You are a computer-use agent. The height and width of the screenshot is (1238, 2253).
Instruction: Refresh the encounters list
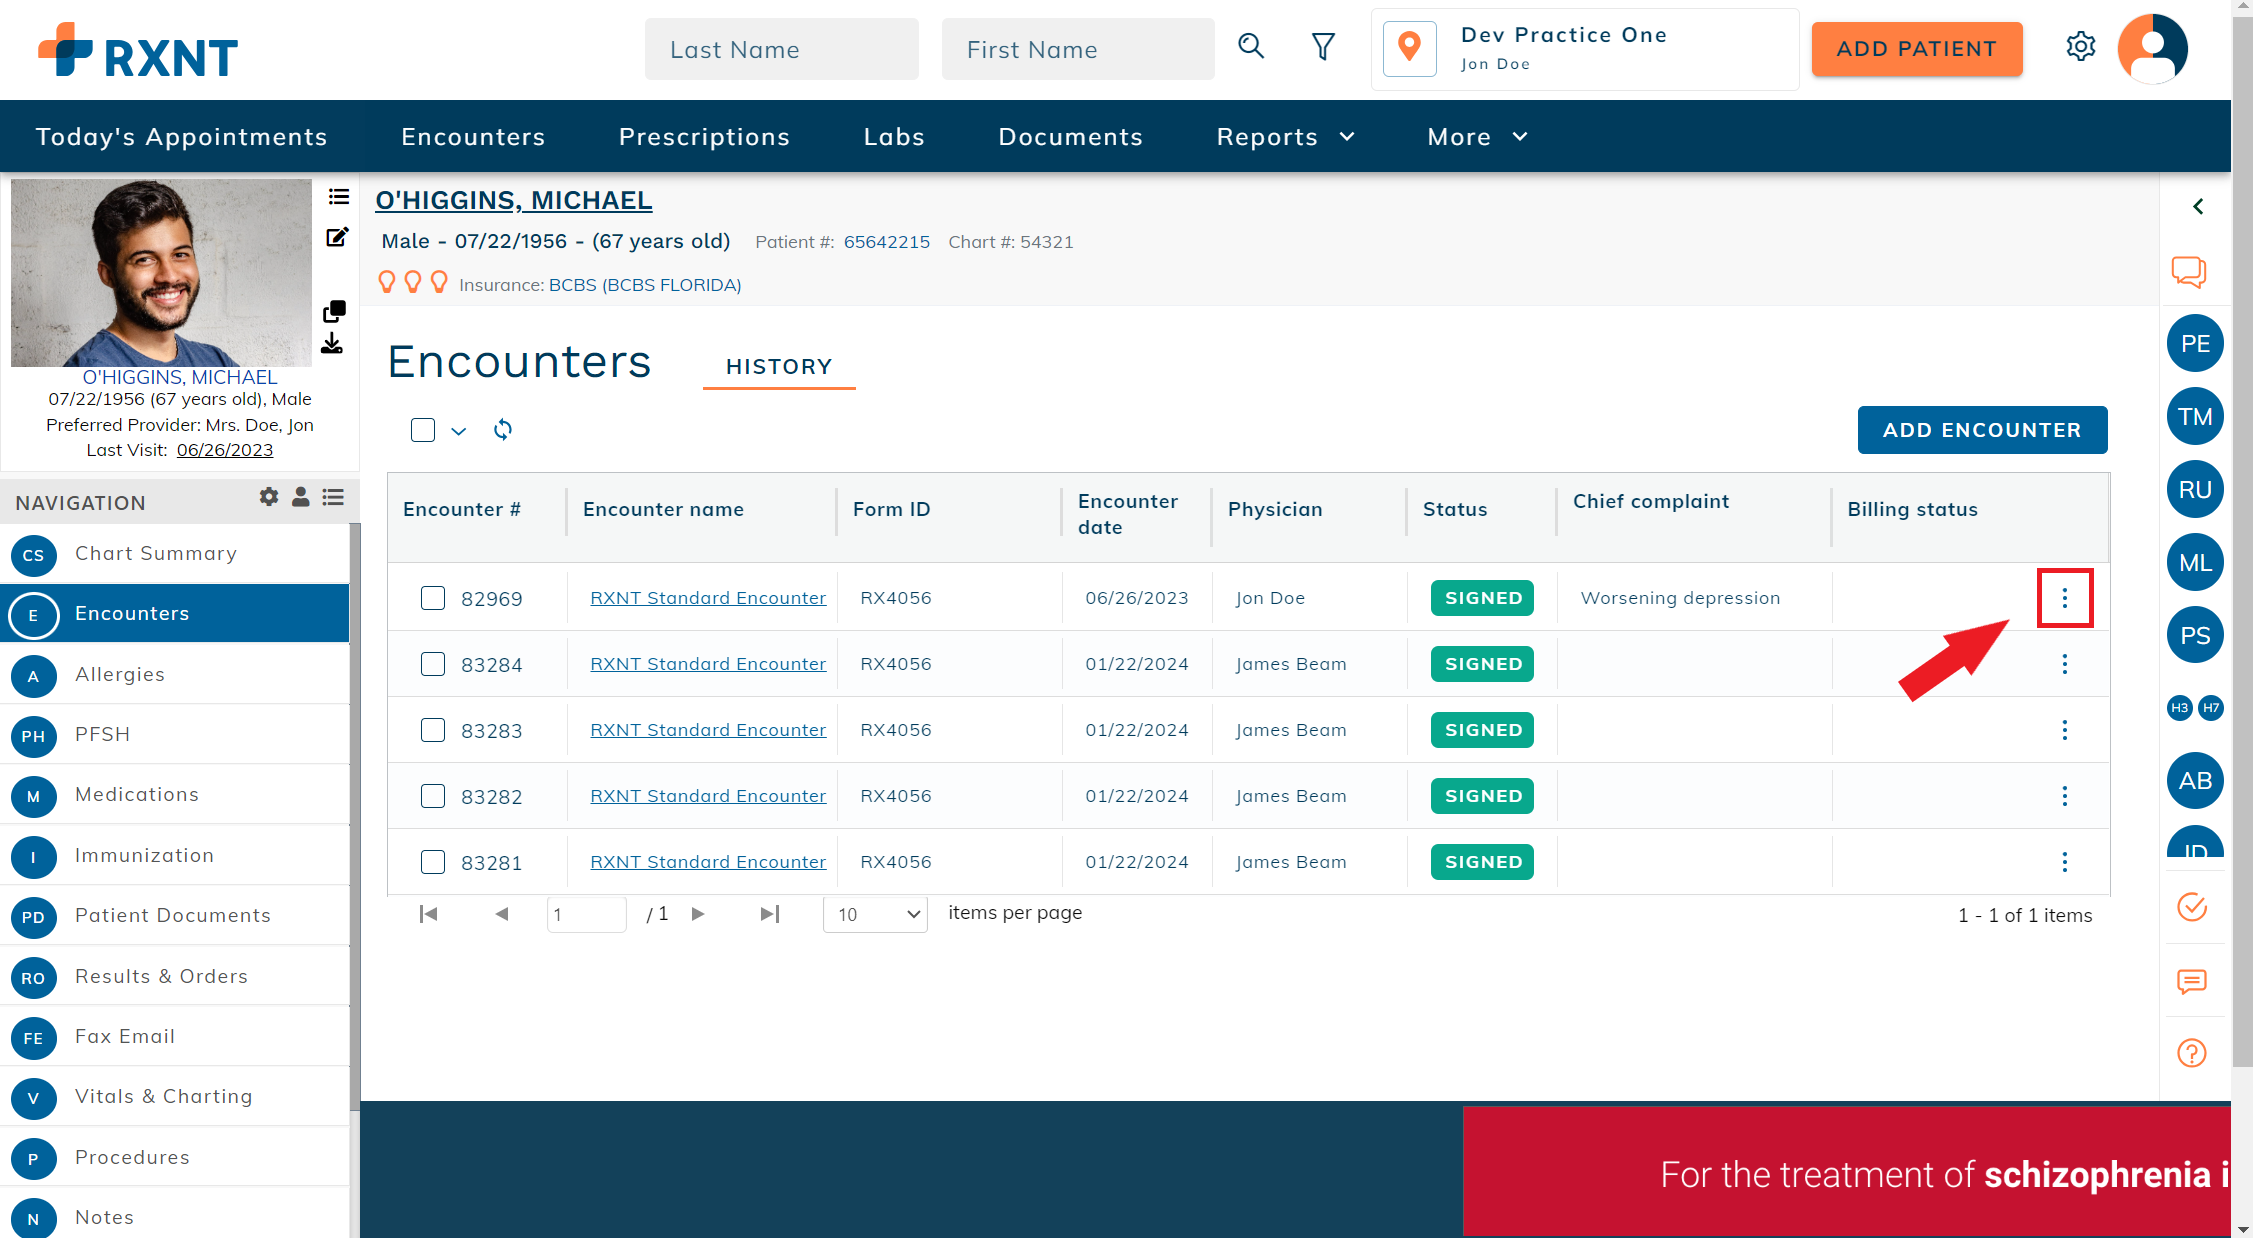point(503,430)
